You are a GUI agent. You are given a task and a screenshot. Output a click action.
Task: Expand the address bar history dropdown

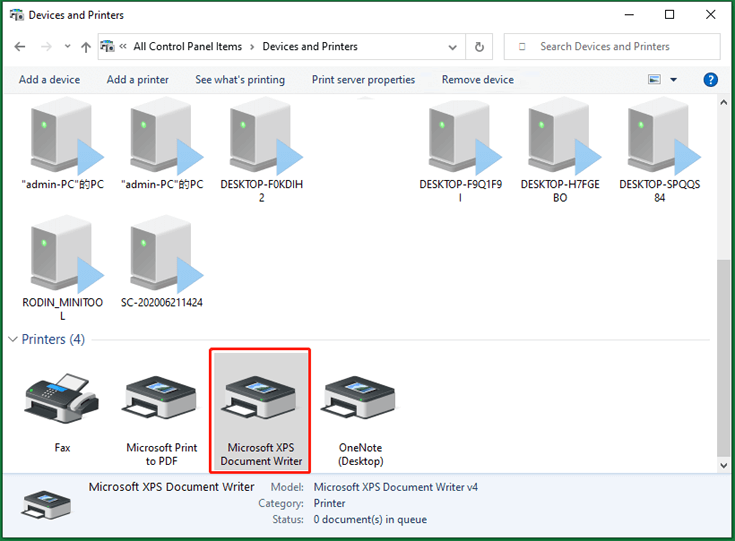[x=452, y=47]
